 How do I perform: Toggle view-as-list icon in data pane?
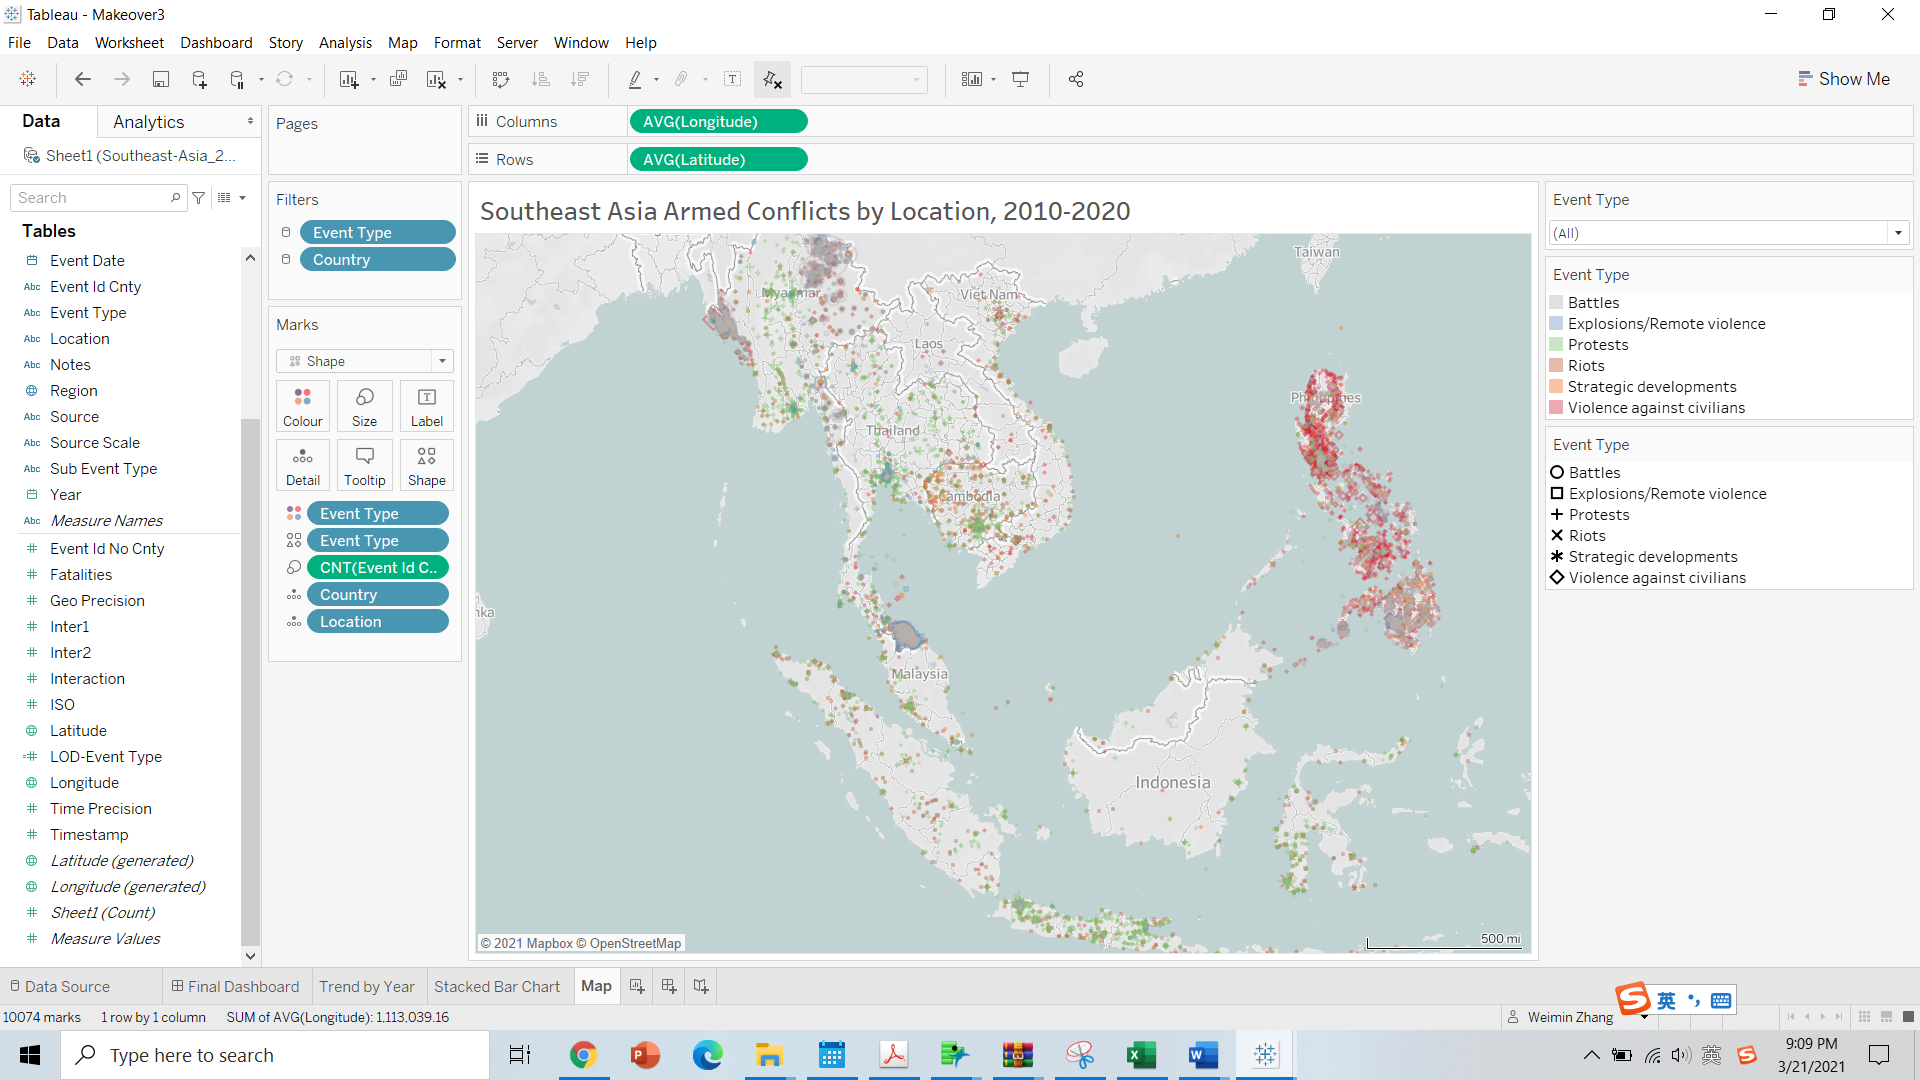click(224, 198)
